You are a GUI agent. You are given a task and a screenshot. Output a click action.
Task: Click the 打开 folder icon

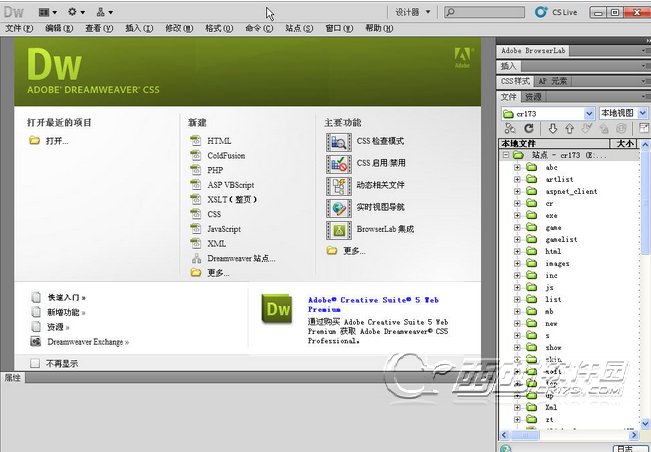[34, 141]
